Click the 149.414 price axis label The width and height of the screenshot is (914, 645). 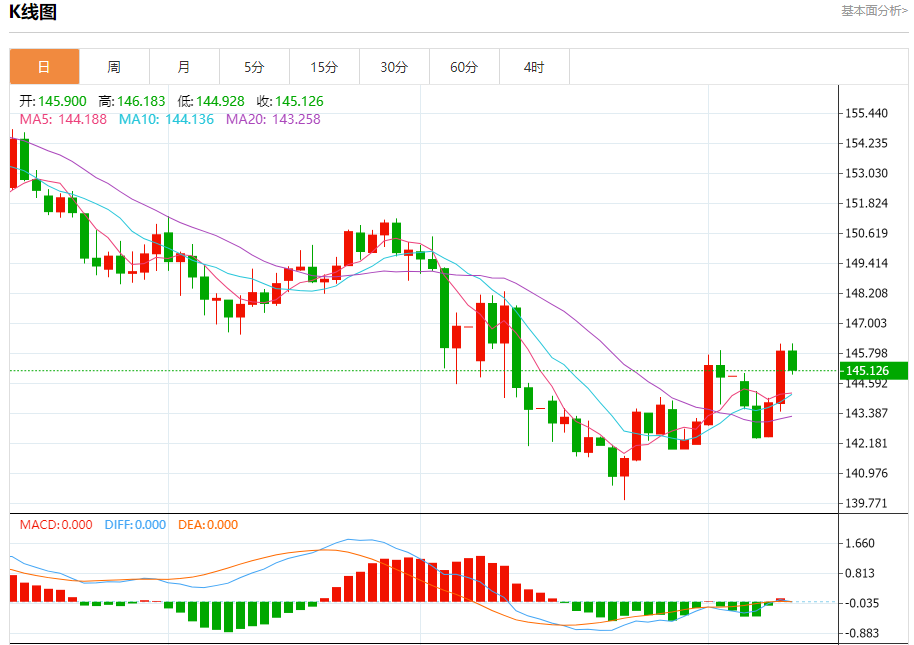coord(867,263)
